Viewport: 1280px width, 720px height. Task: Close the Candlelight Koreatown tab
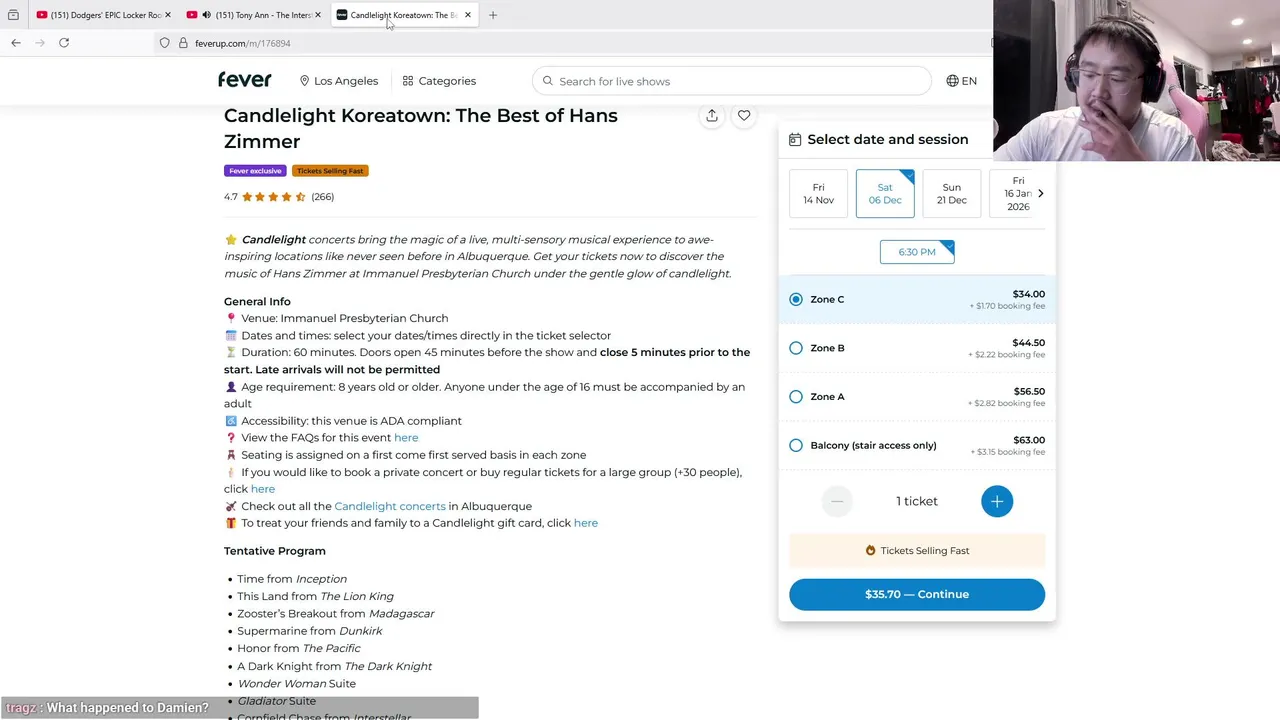pos(467,15)
